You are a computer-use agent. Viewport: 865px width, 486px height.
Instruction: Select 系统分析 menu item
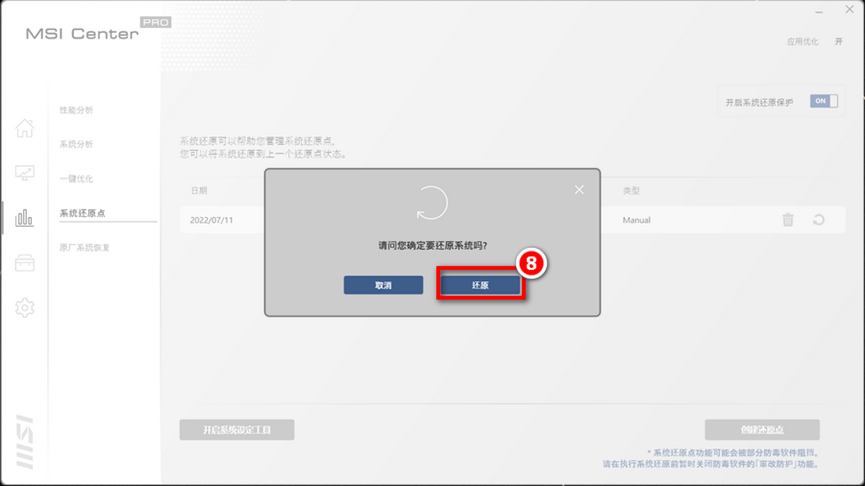point(77,144)
